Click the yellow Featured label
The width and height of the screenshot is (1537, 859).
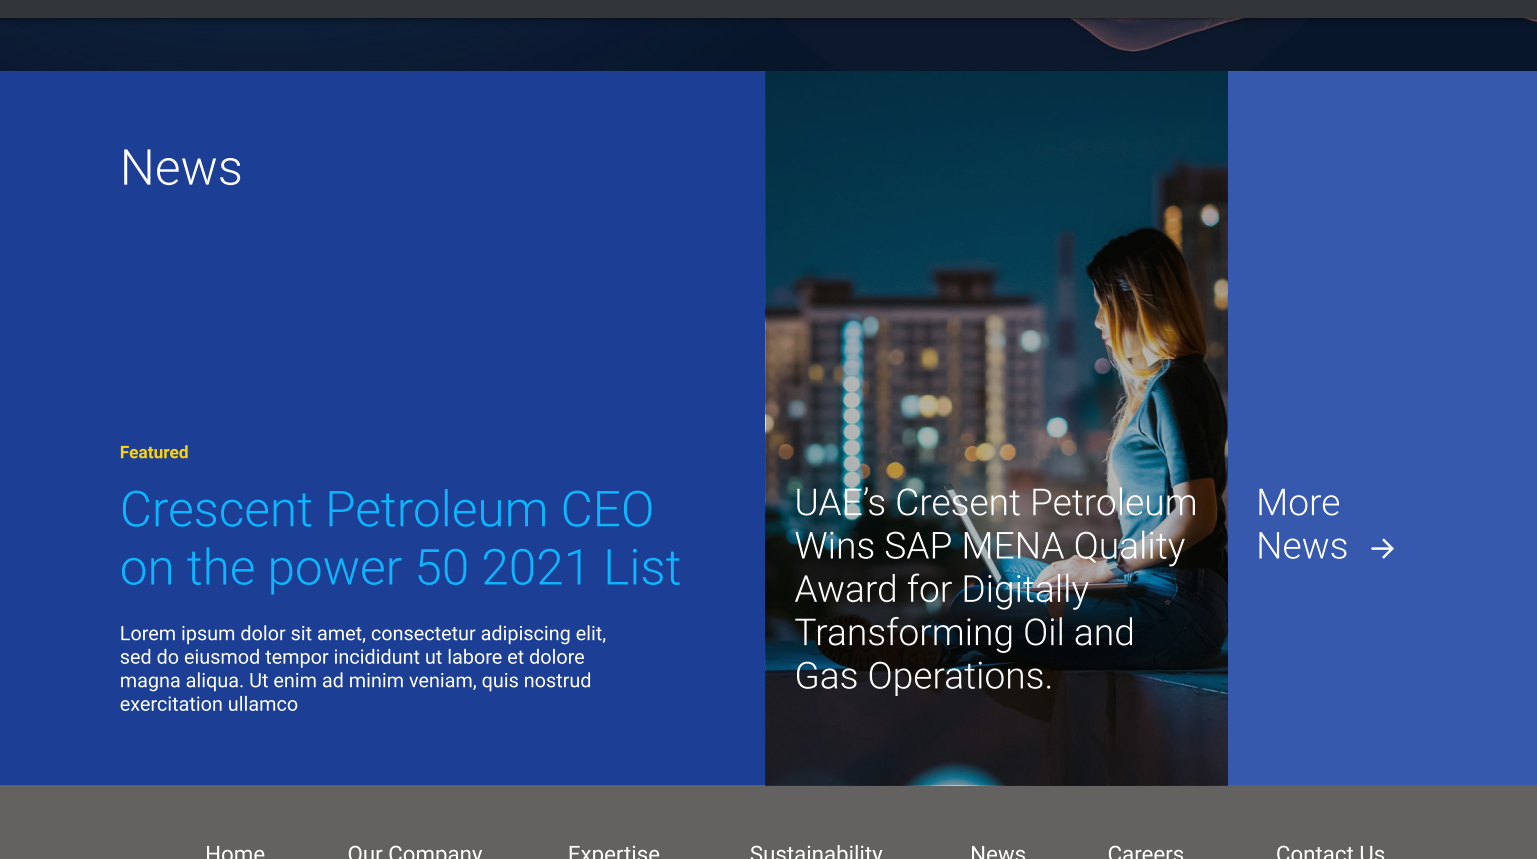(154, 452)
